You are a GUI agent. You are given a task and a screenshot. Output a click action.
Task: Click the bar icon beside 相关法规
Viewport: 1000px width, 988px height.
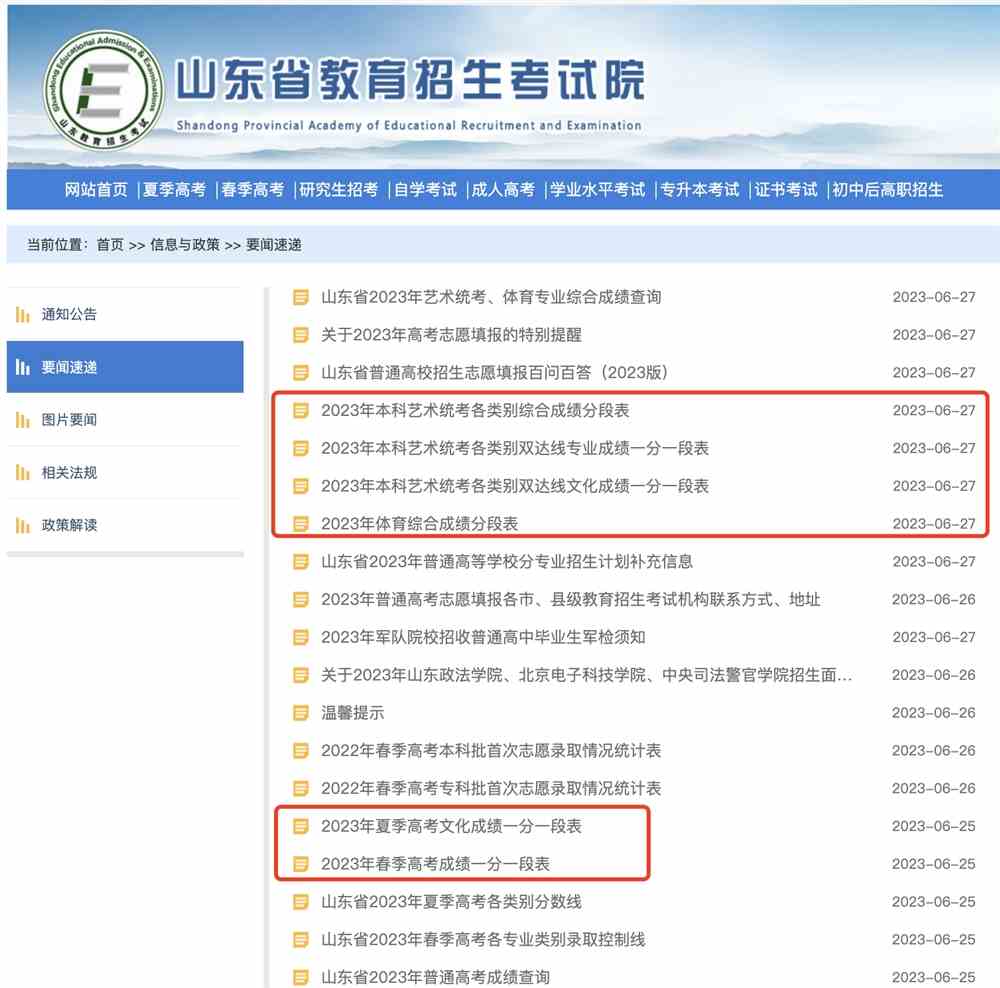22,473
